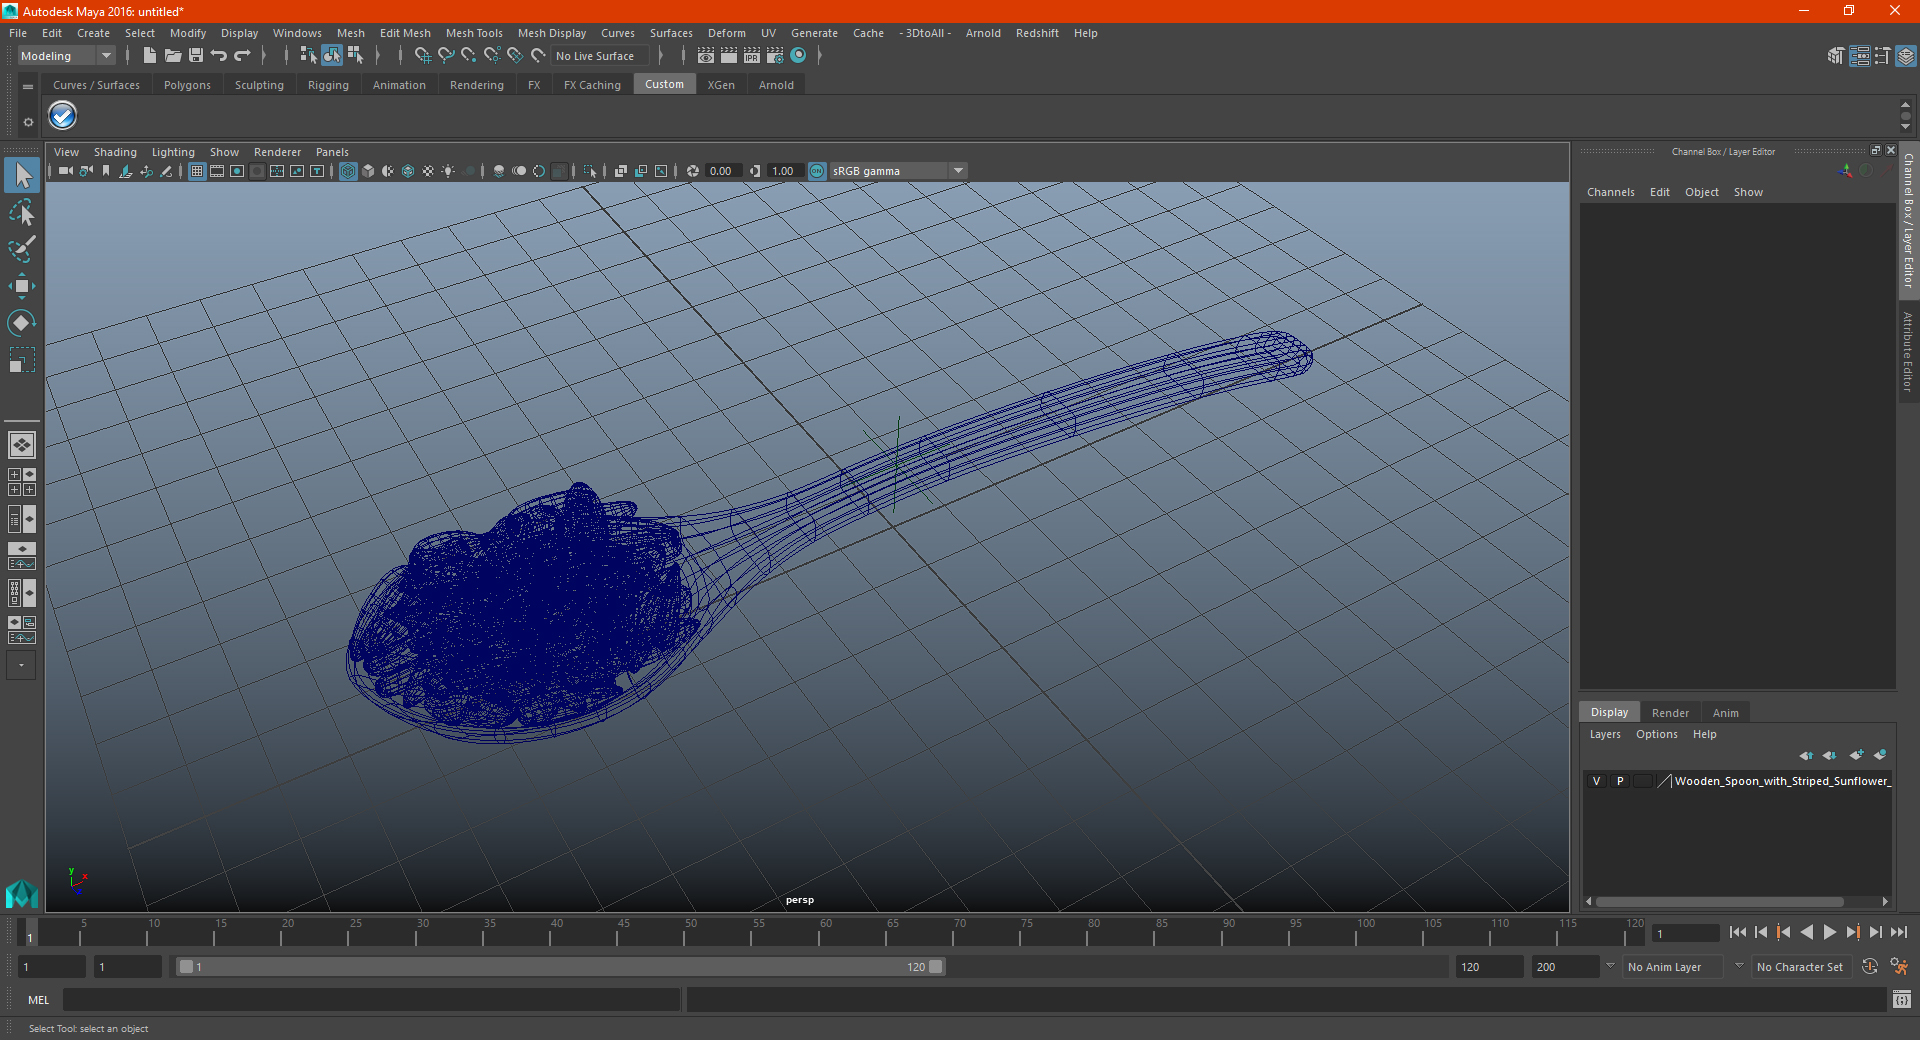Toggle wireframe shading in viewport
This screenshot has height=1040, width=1920.
click(x=348, y=171)
